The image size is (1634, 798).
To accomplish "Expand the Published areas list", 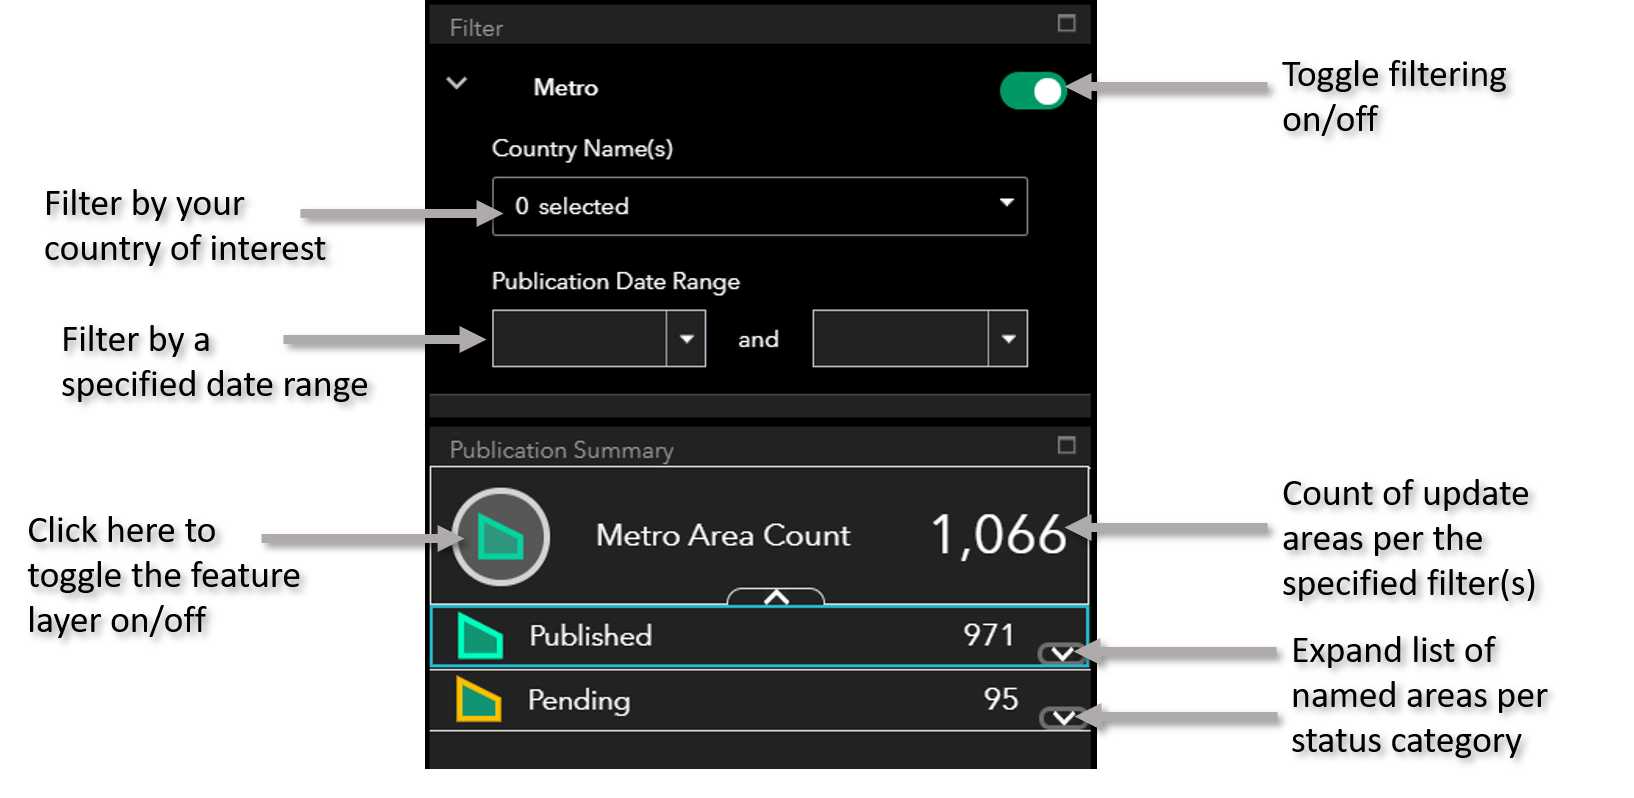I will [1063, 654].
